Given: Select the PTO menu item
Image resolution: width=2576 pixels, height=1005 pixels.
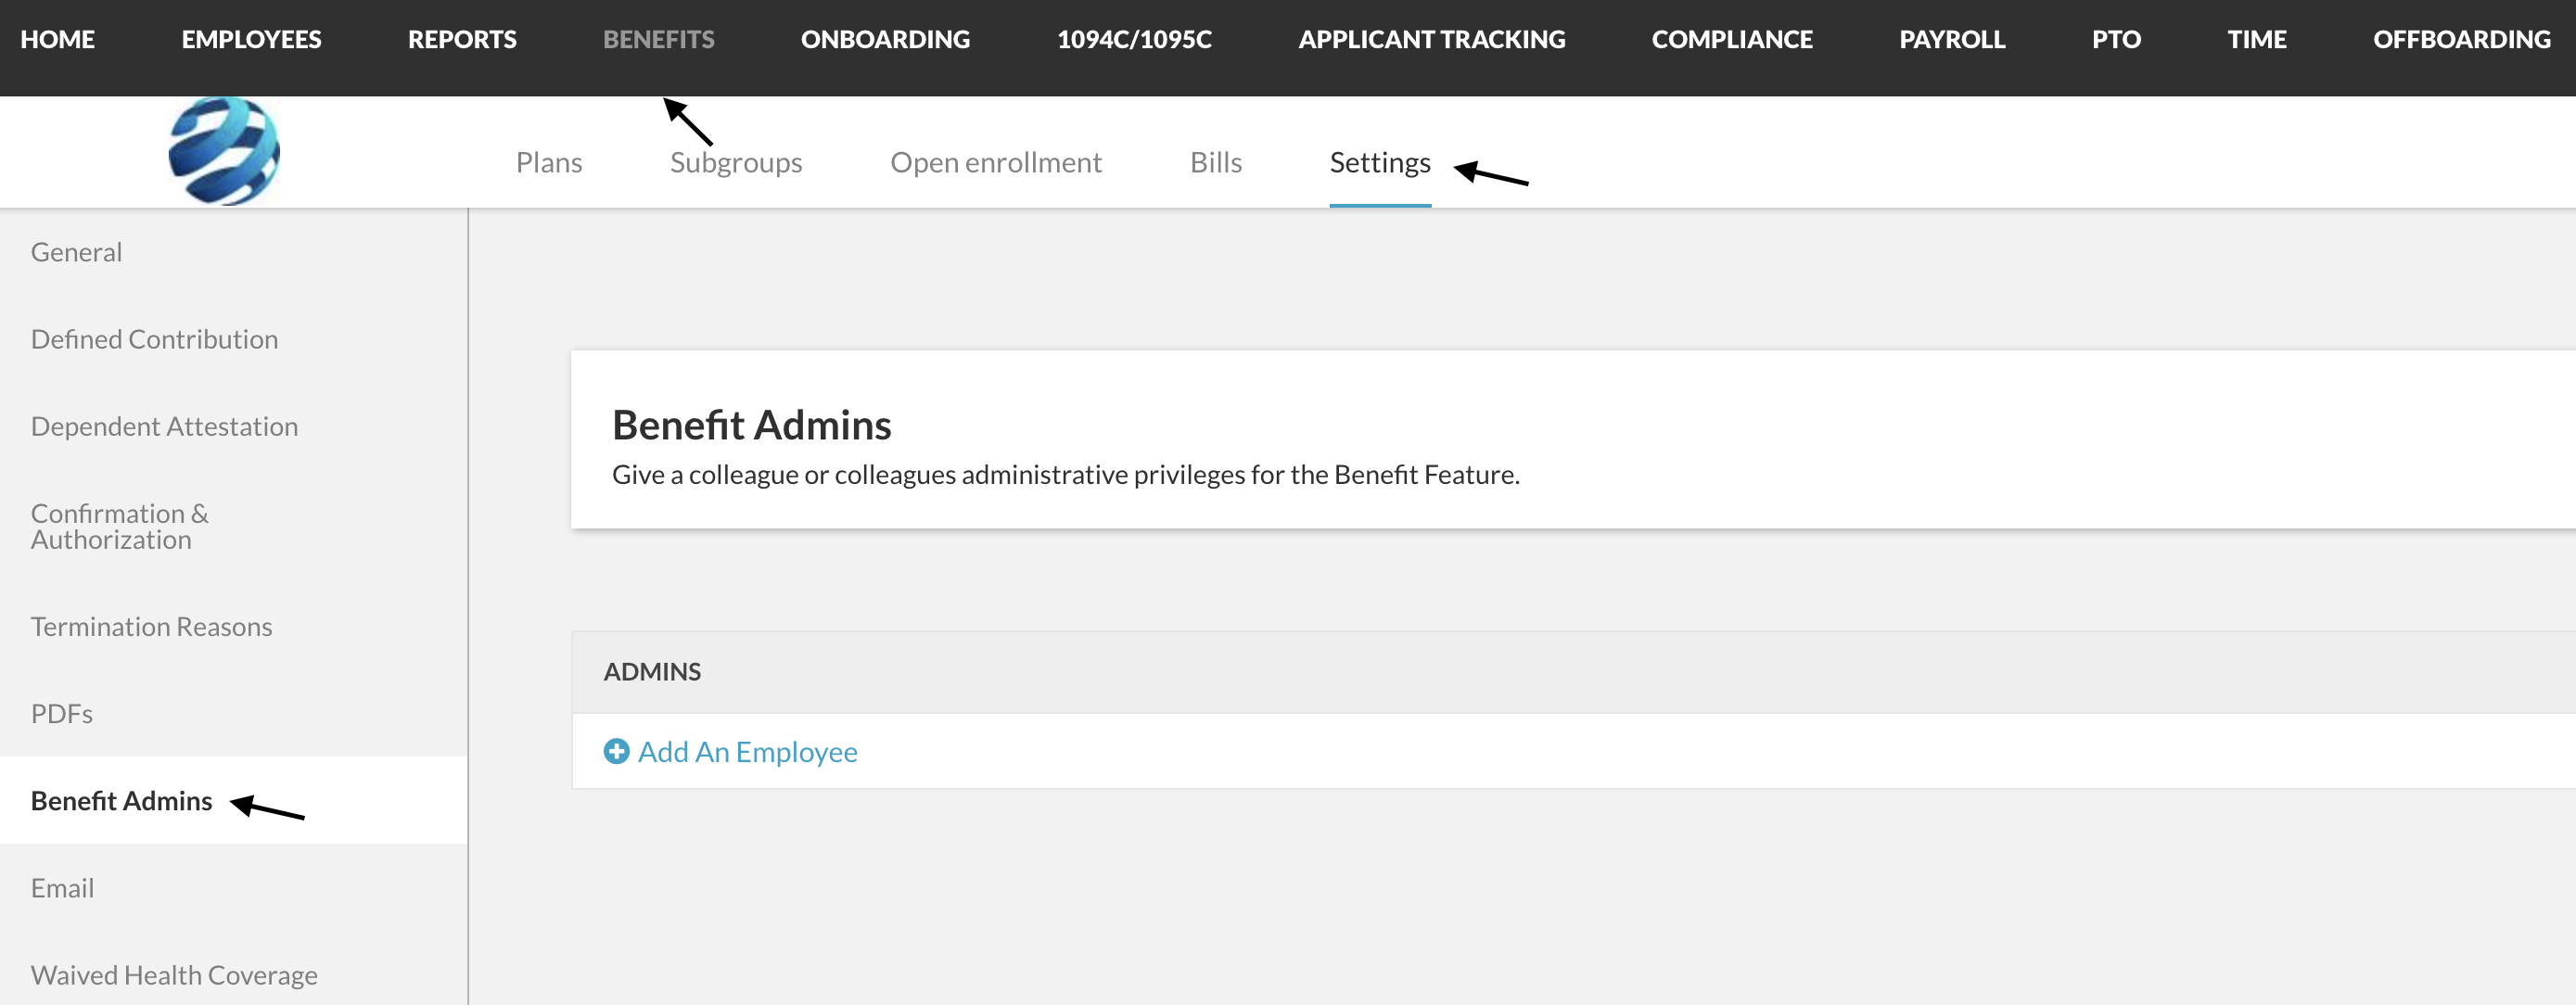Looking at the screenshot, I should [2116, 39].
